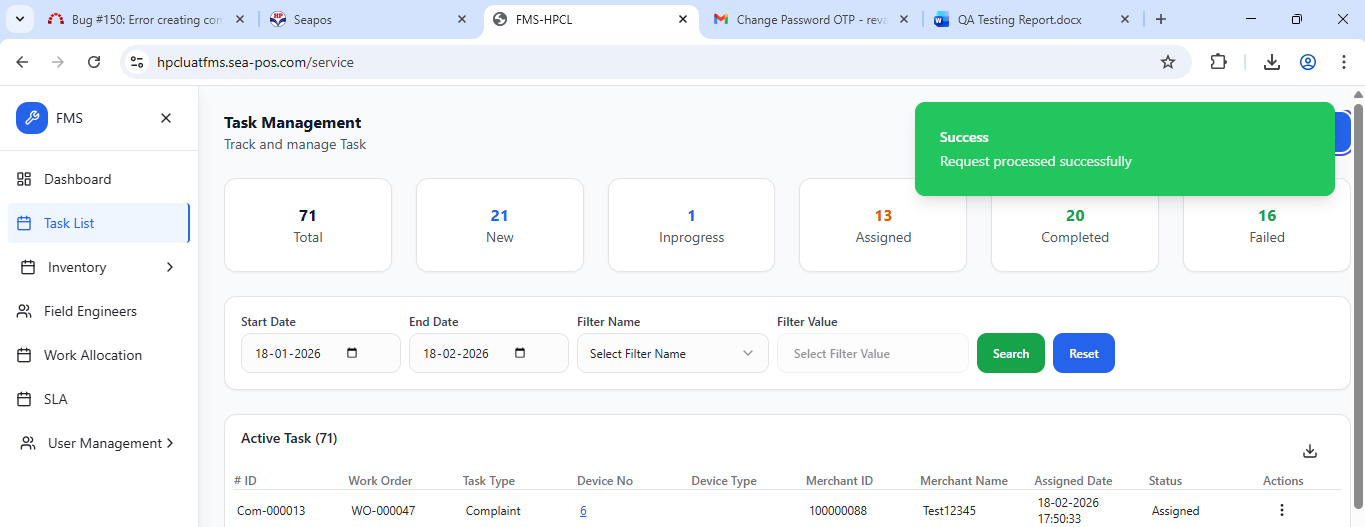Reload the page using the refresh icon

point(94,62)
